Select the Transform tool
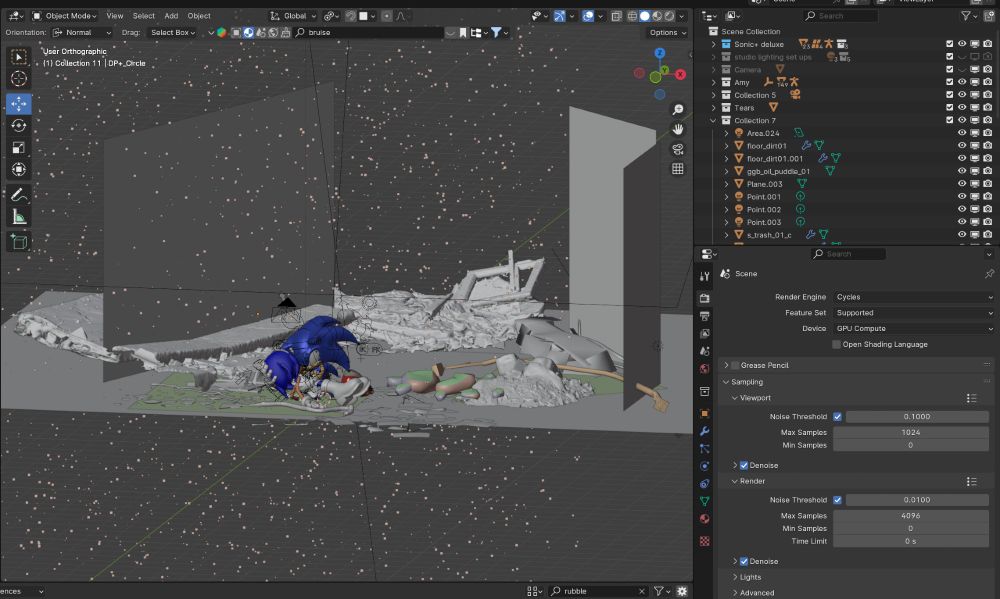Image resolution: width=1000 pixels, height=599 pixels. click(18, 169)
